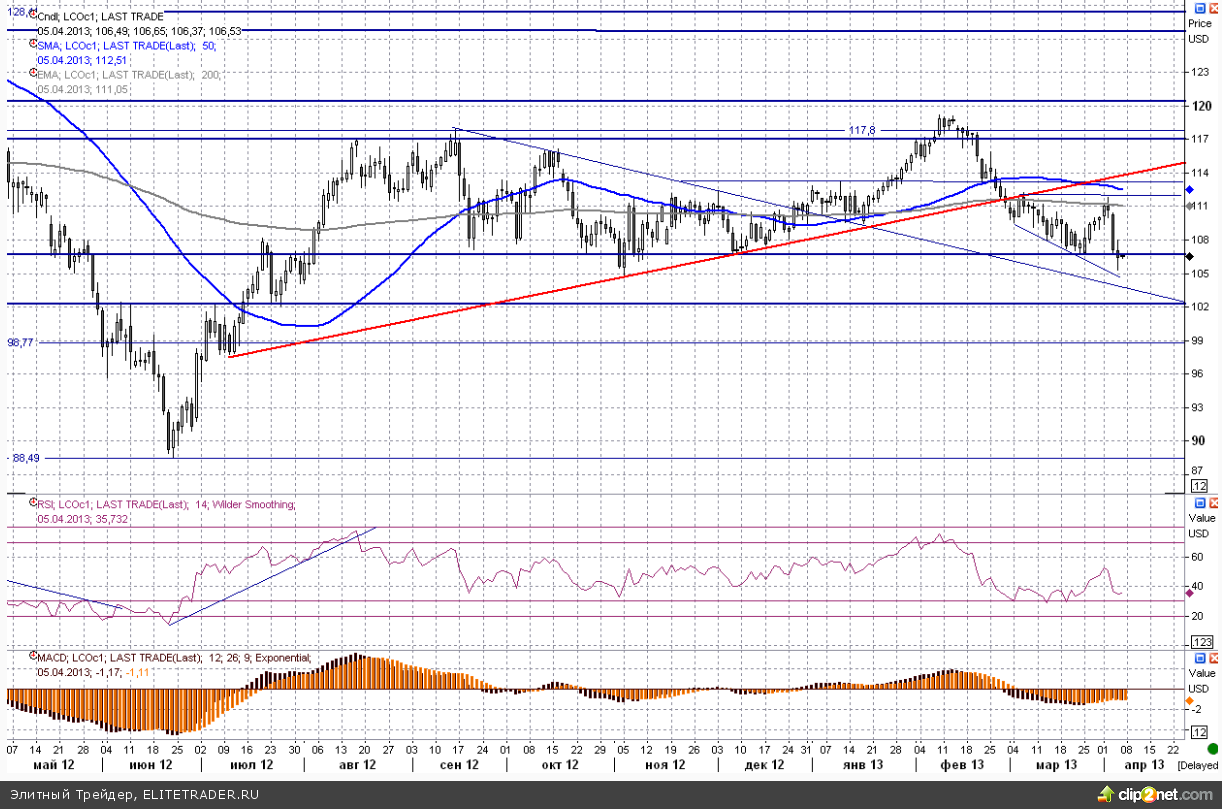The width and height of the screenshot is (1222, 809).
Task: Maximize the price chart panel
Action: [x=1201, y=6]
